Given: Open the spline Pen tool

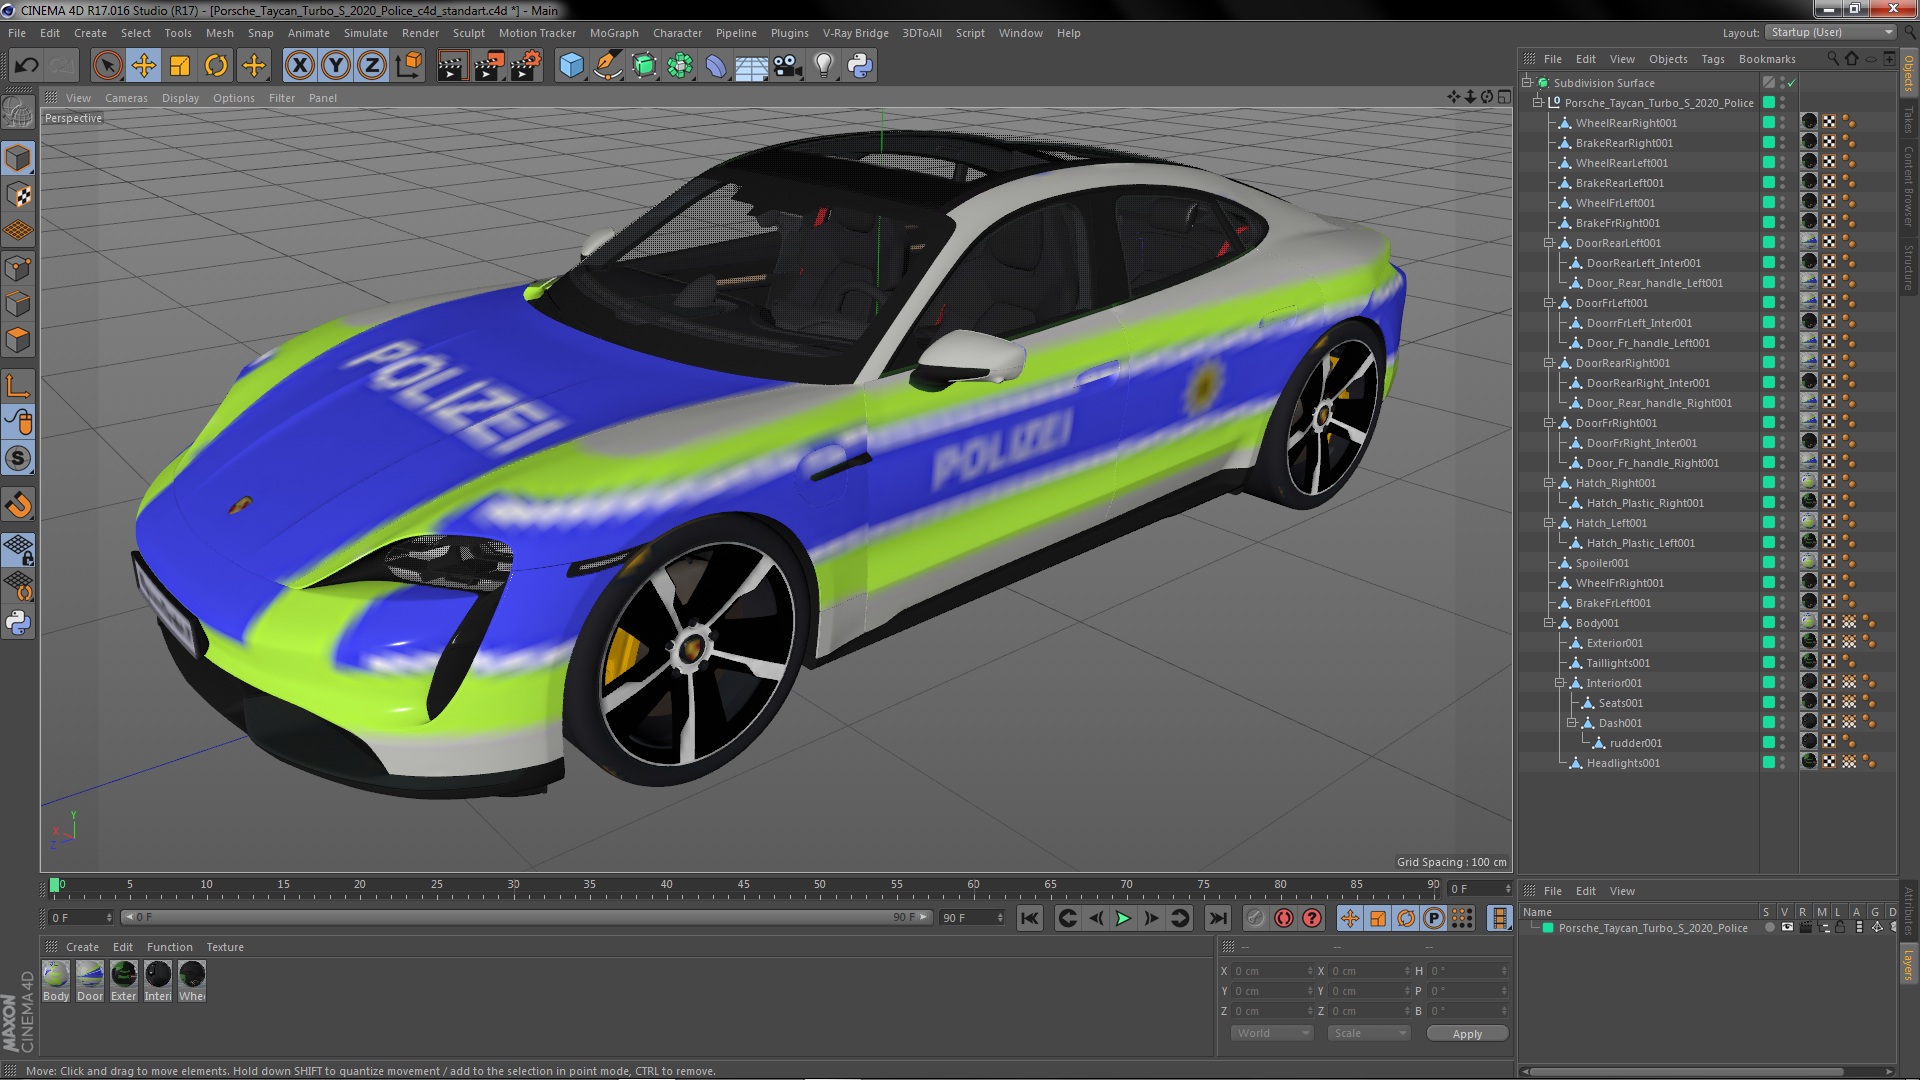Looking at the screenshot, I should 607,66.
